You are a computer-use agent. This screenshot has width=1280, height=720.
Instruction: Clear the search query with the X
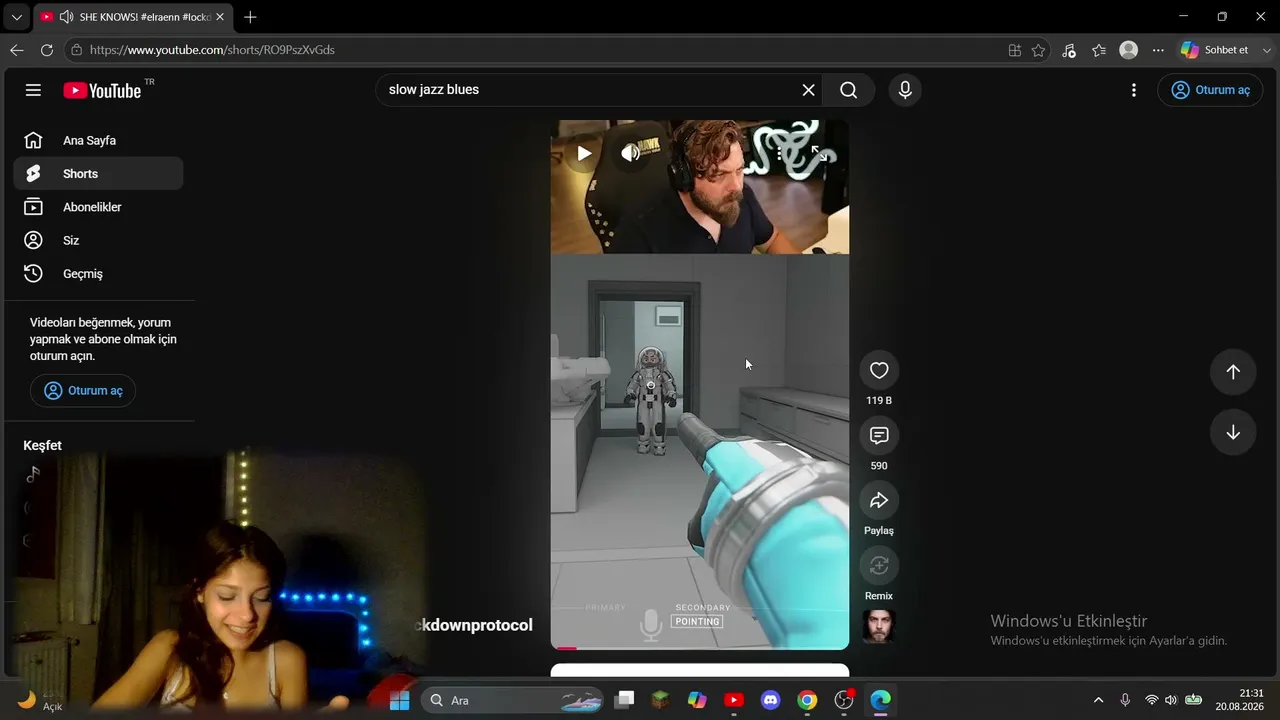[808, 90]
